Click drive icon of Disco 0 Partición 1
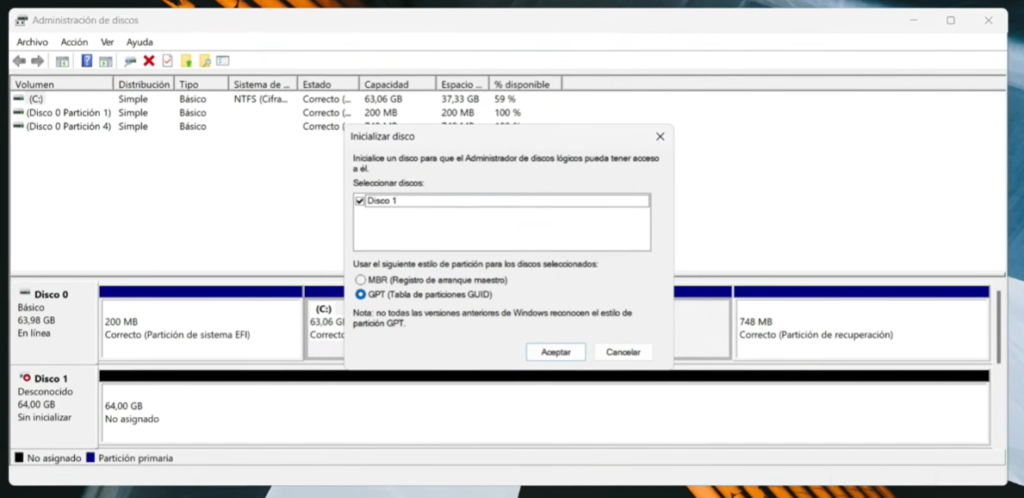The image size is (1024, 498). 18,112
